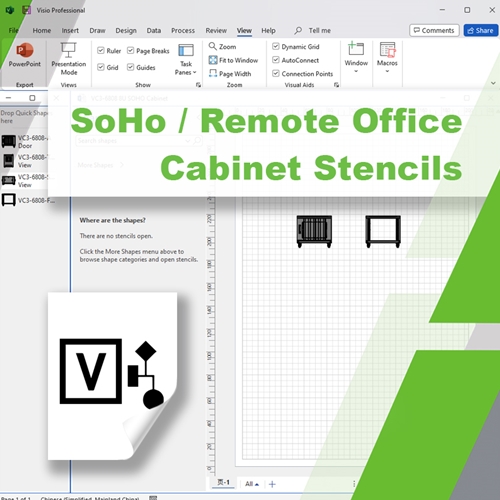This screenshot has width=500, height=500.
Task: Open the Comments pane
Action: 434,30
